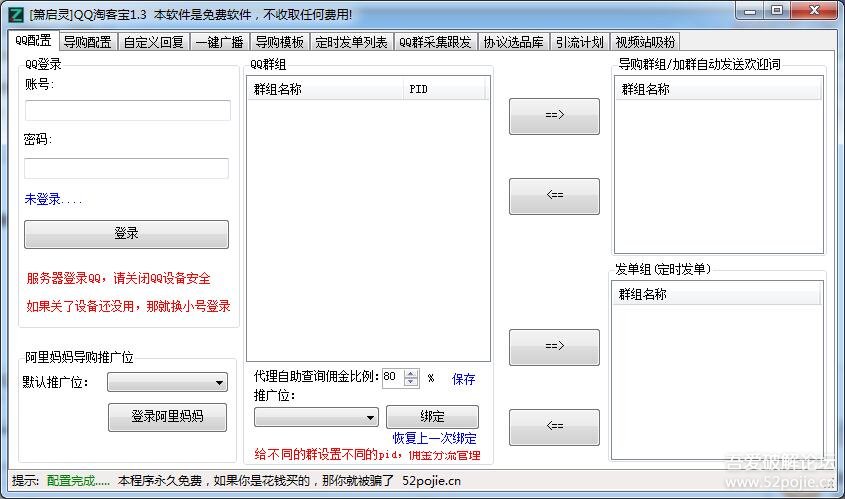The width and height of the screenshot is (845, 499).
Task: Switch to the 协议选品库 tab
Action: [x=514, y=42]
